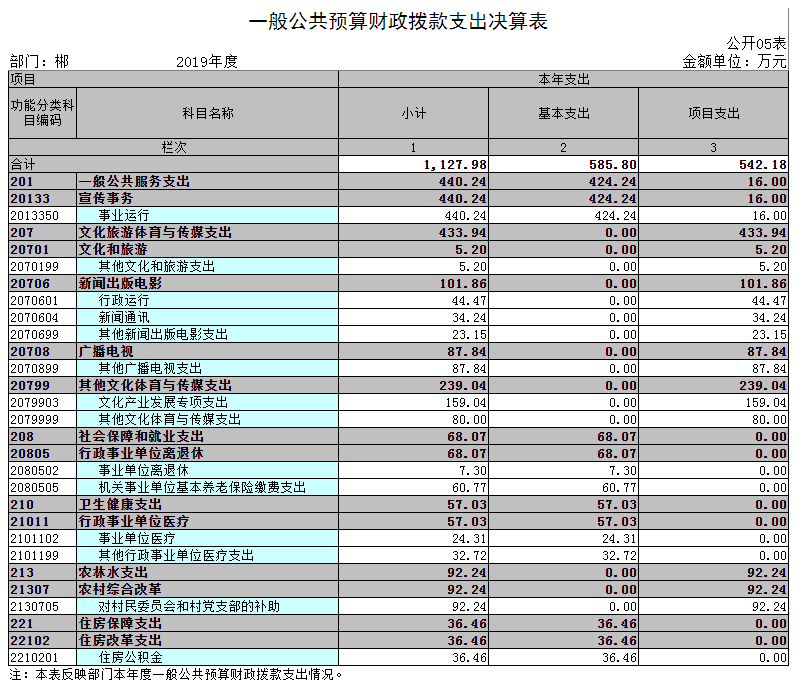The image size is (797, 683).
Task: Select the 项目支出 column header
Action: 713,113
